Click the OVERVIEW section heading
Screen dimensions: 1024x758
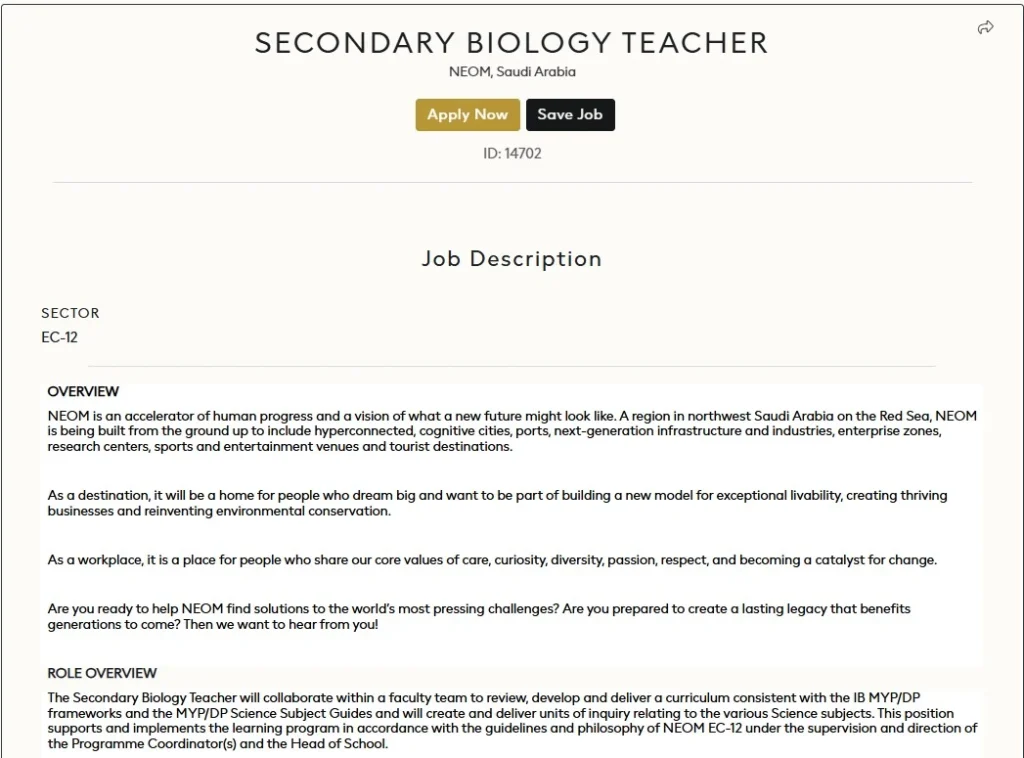coord(83,391)
